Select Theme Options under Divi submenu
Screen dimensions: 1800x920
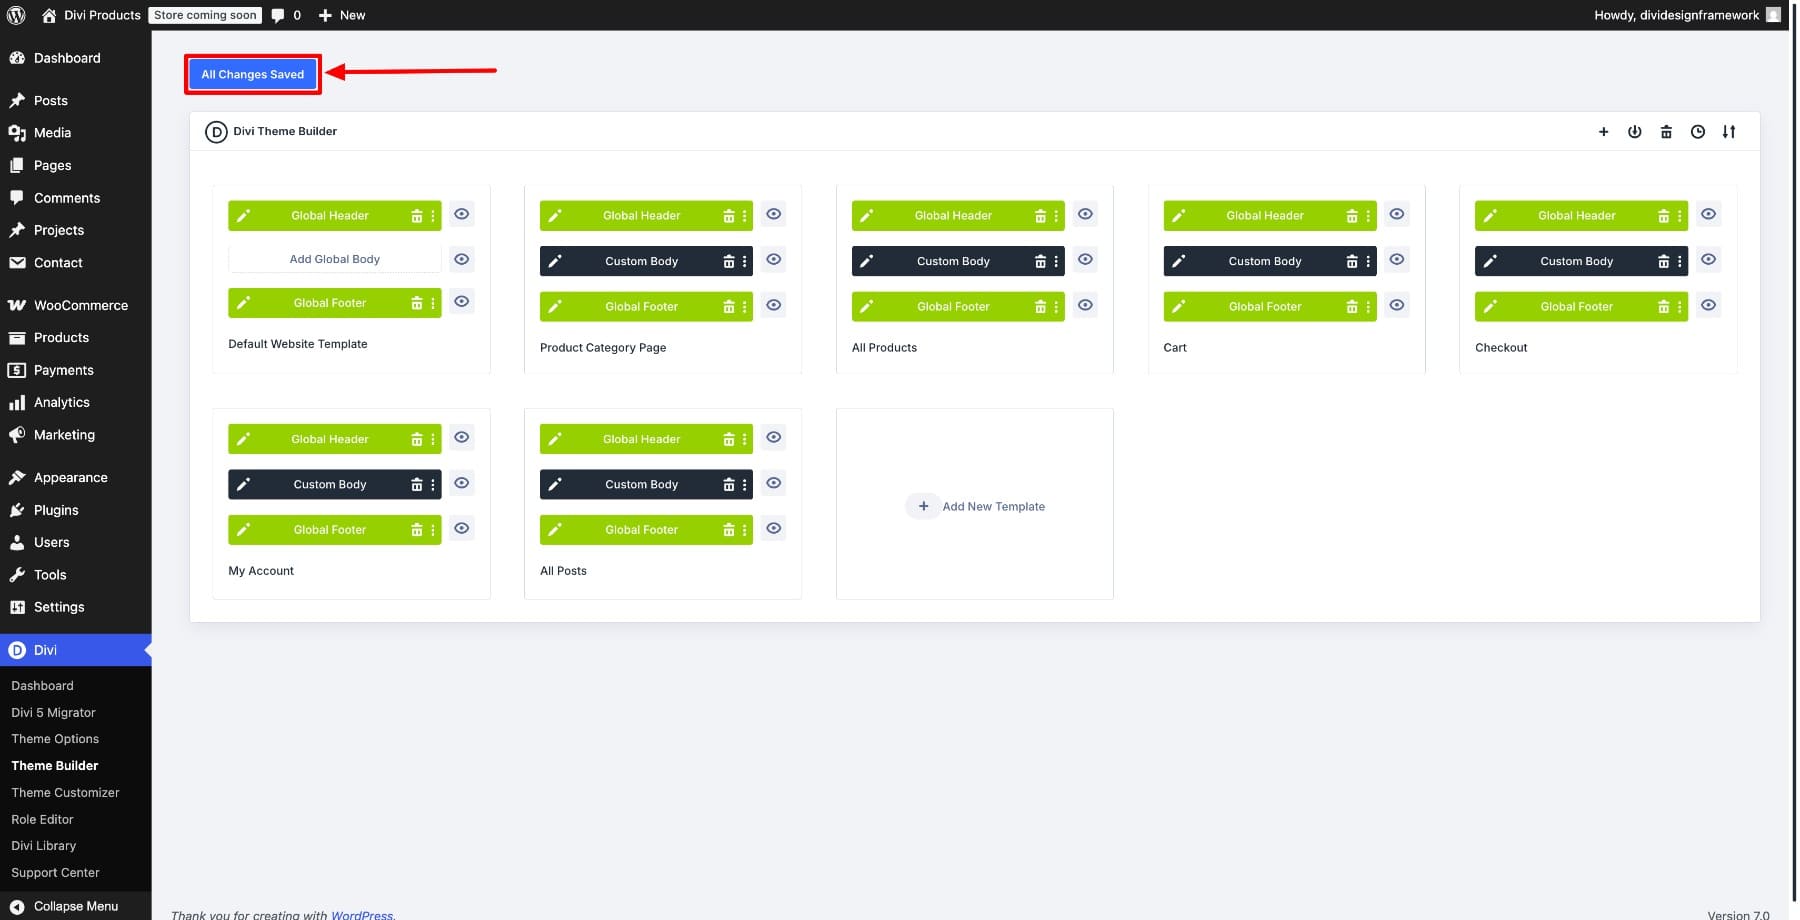tap(55, 739)
